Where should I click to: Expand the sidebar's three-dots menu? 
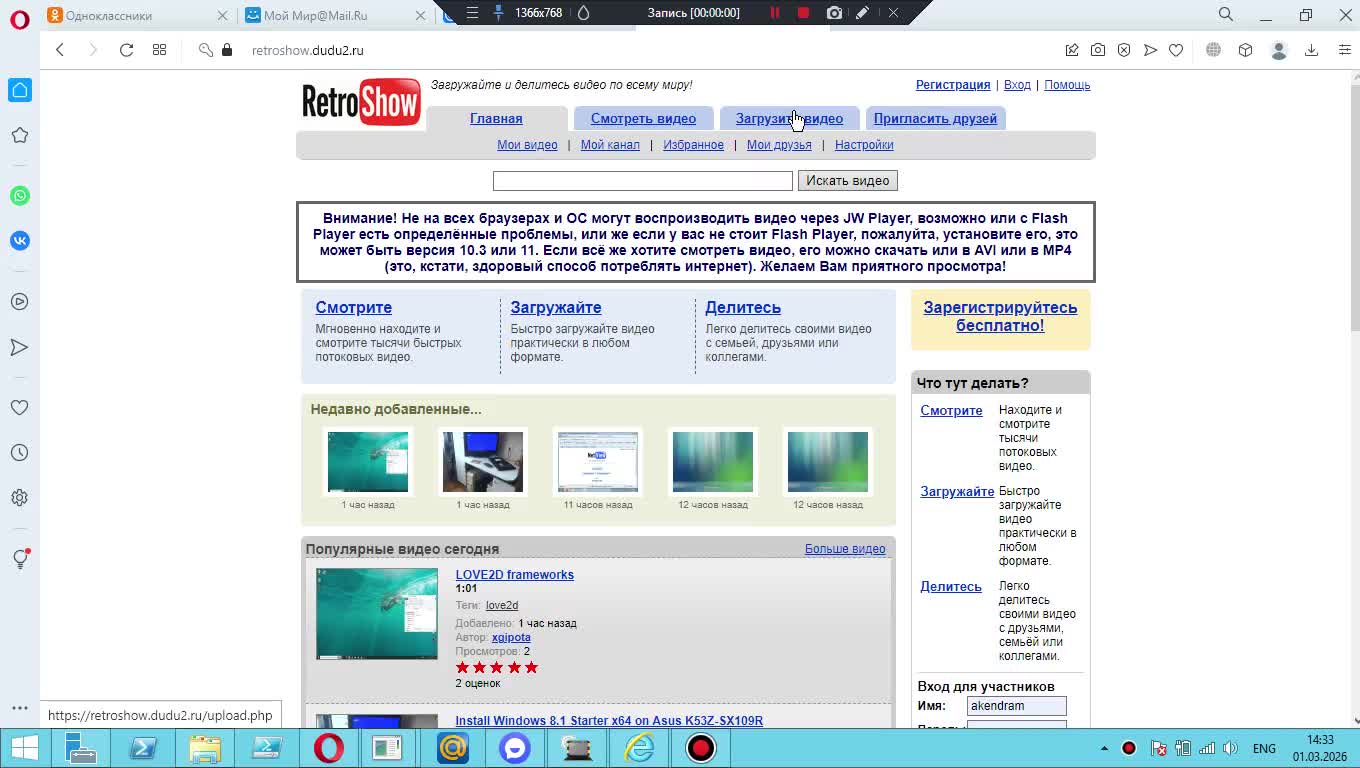click(x=20, y=708)
